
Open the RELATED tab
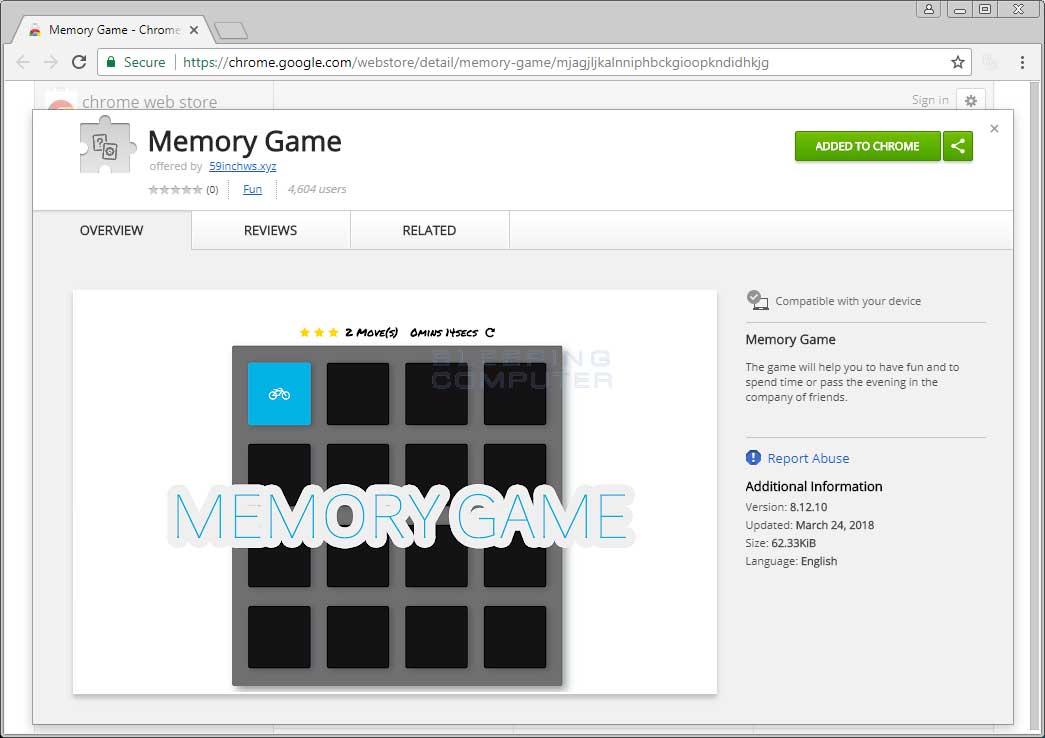(429, 230)
